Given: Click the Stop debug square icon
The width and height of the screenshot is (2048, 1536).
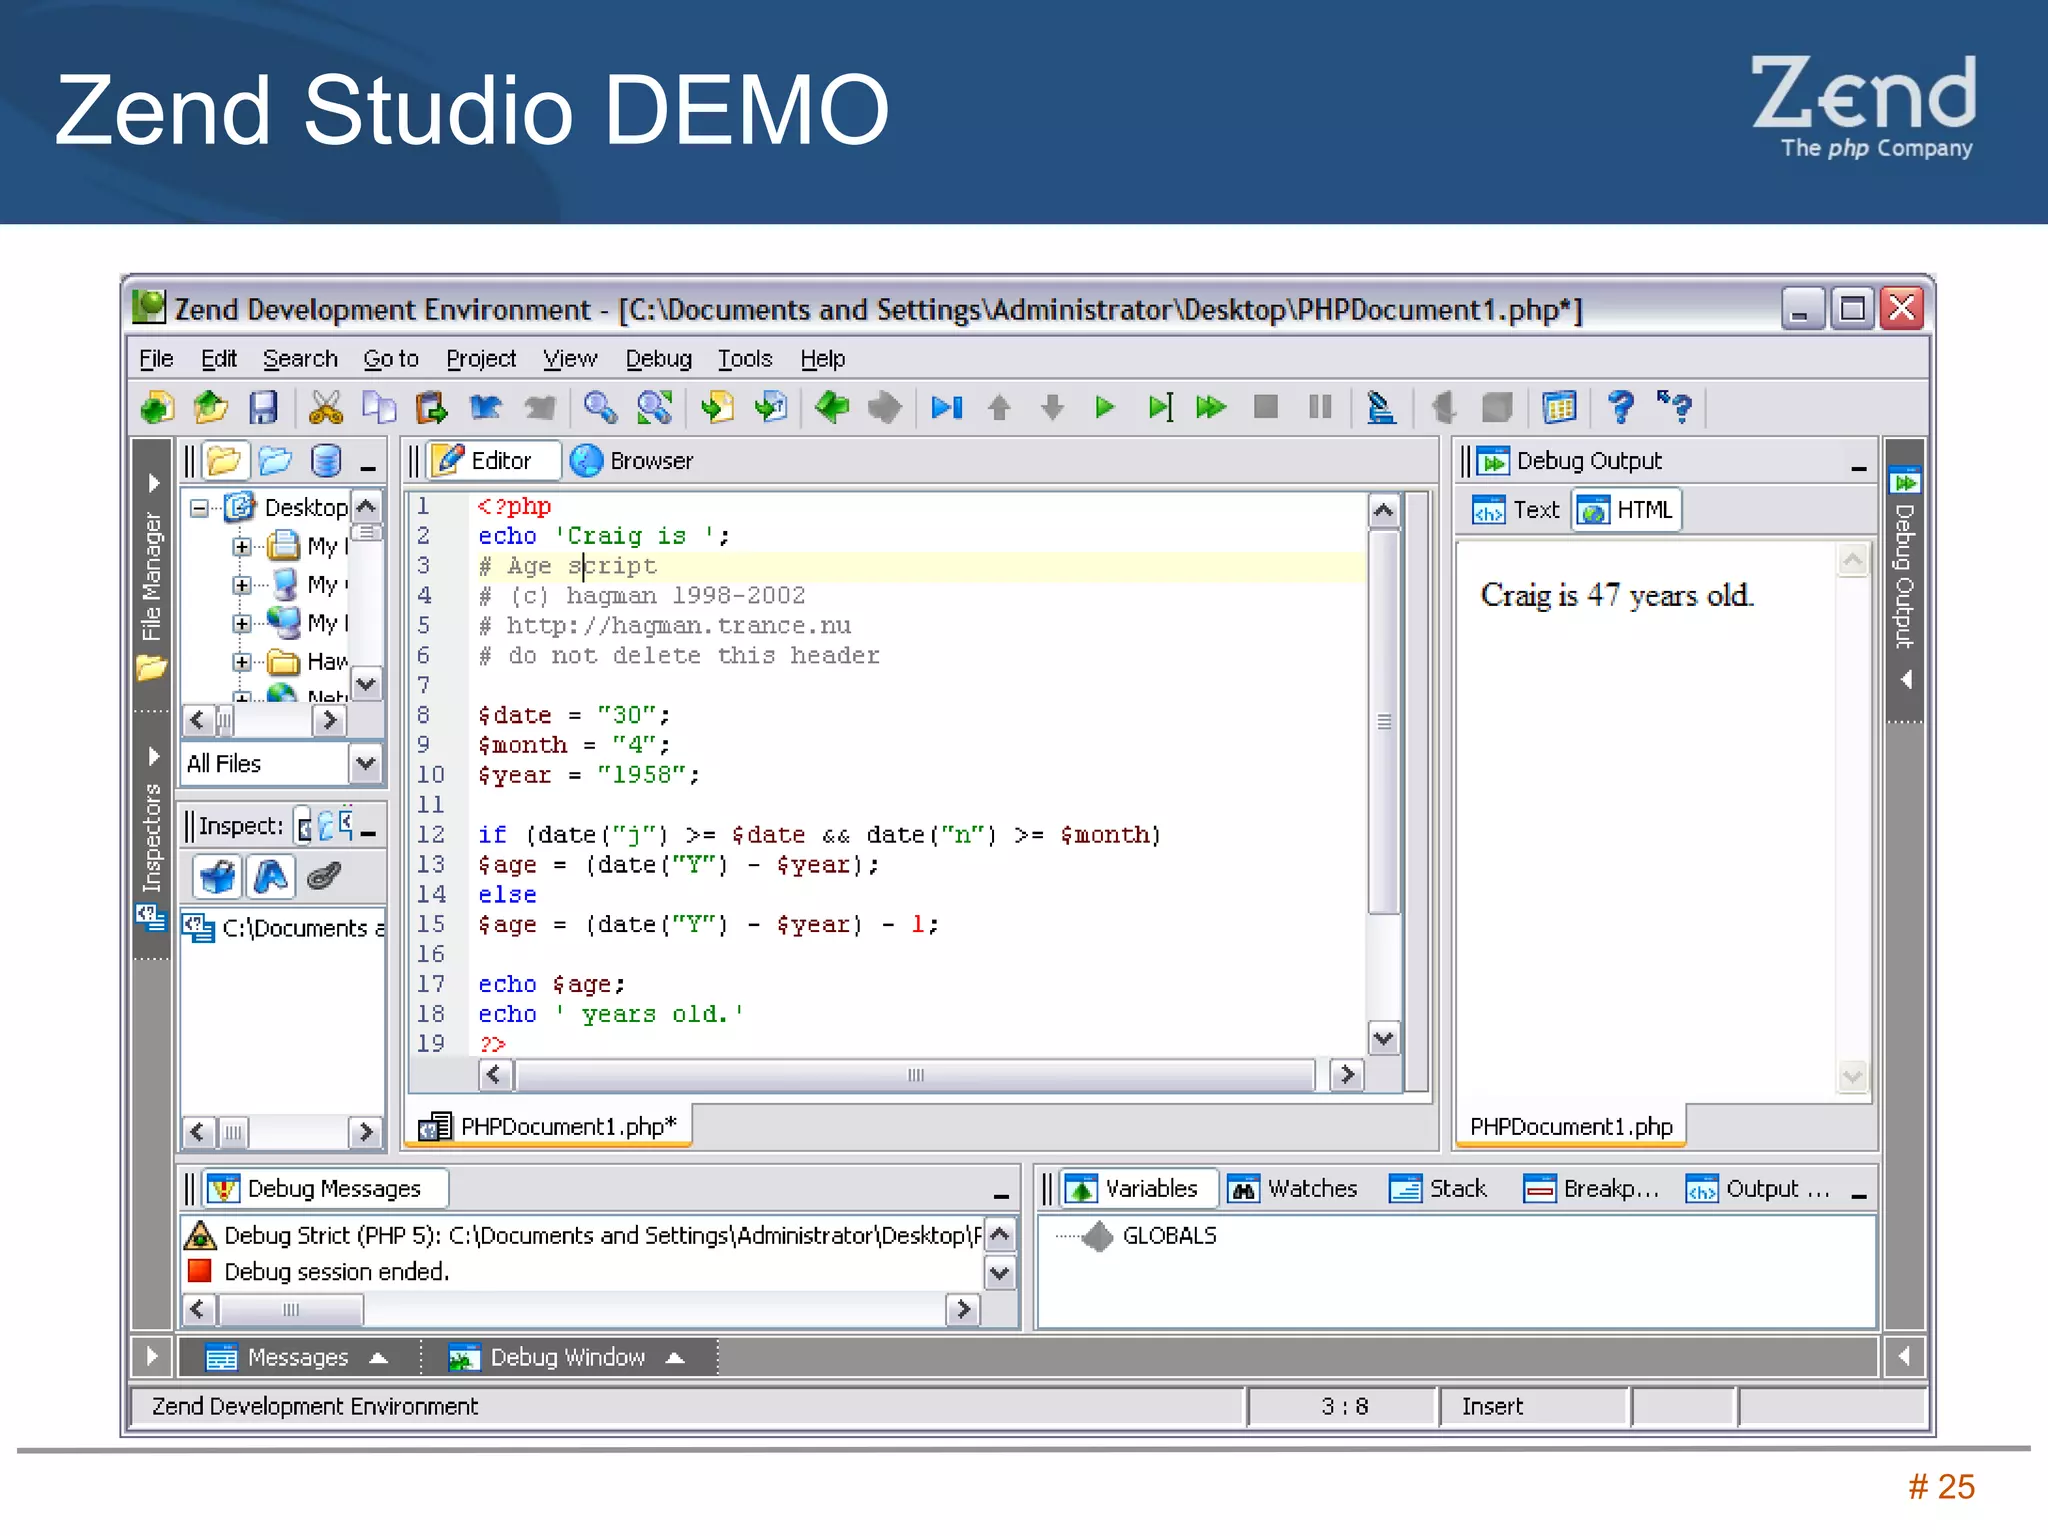Looking at the screenshot, I should pos(1266,408).
